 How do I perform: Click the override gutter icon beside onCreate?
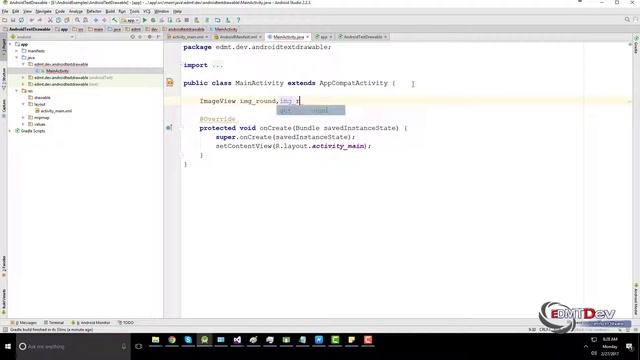tap(169, 128)
